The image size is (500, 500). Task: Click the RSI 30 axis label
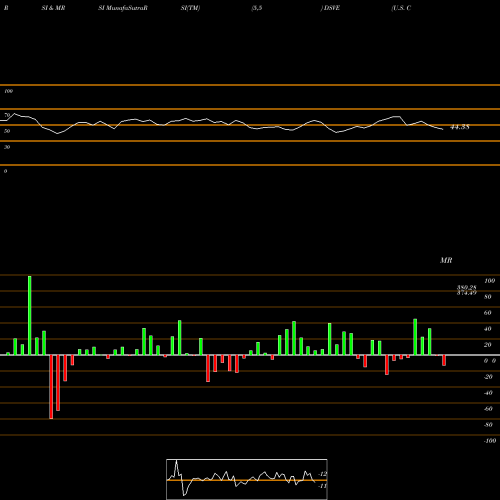(x=7, y=147)
